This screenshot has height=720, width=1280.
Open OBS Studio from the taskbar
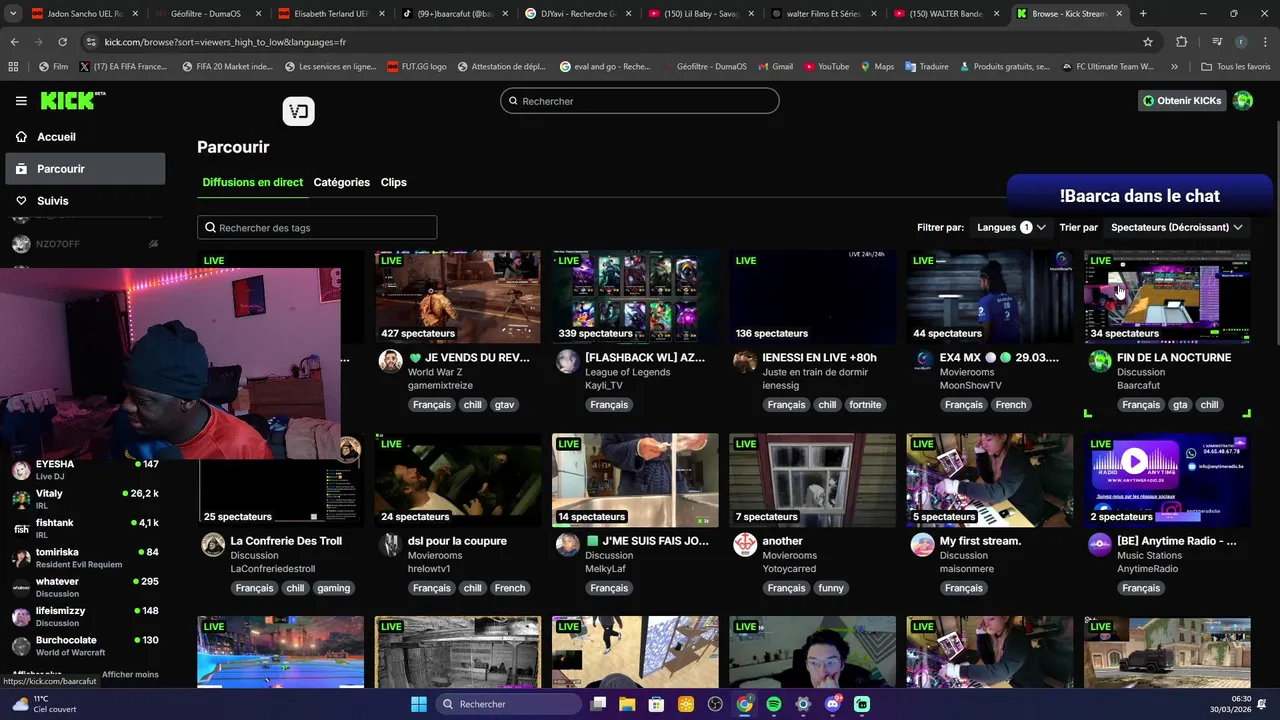715,704
